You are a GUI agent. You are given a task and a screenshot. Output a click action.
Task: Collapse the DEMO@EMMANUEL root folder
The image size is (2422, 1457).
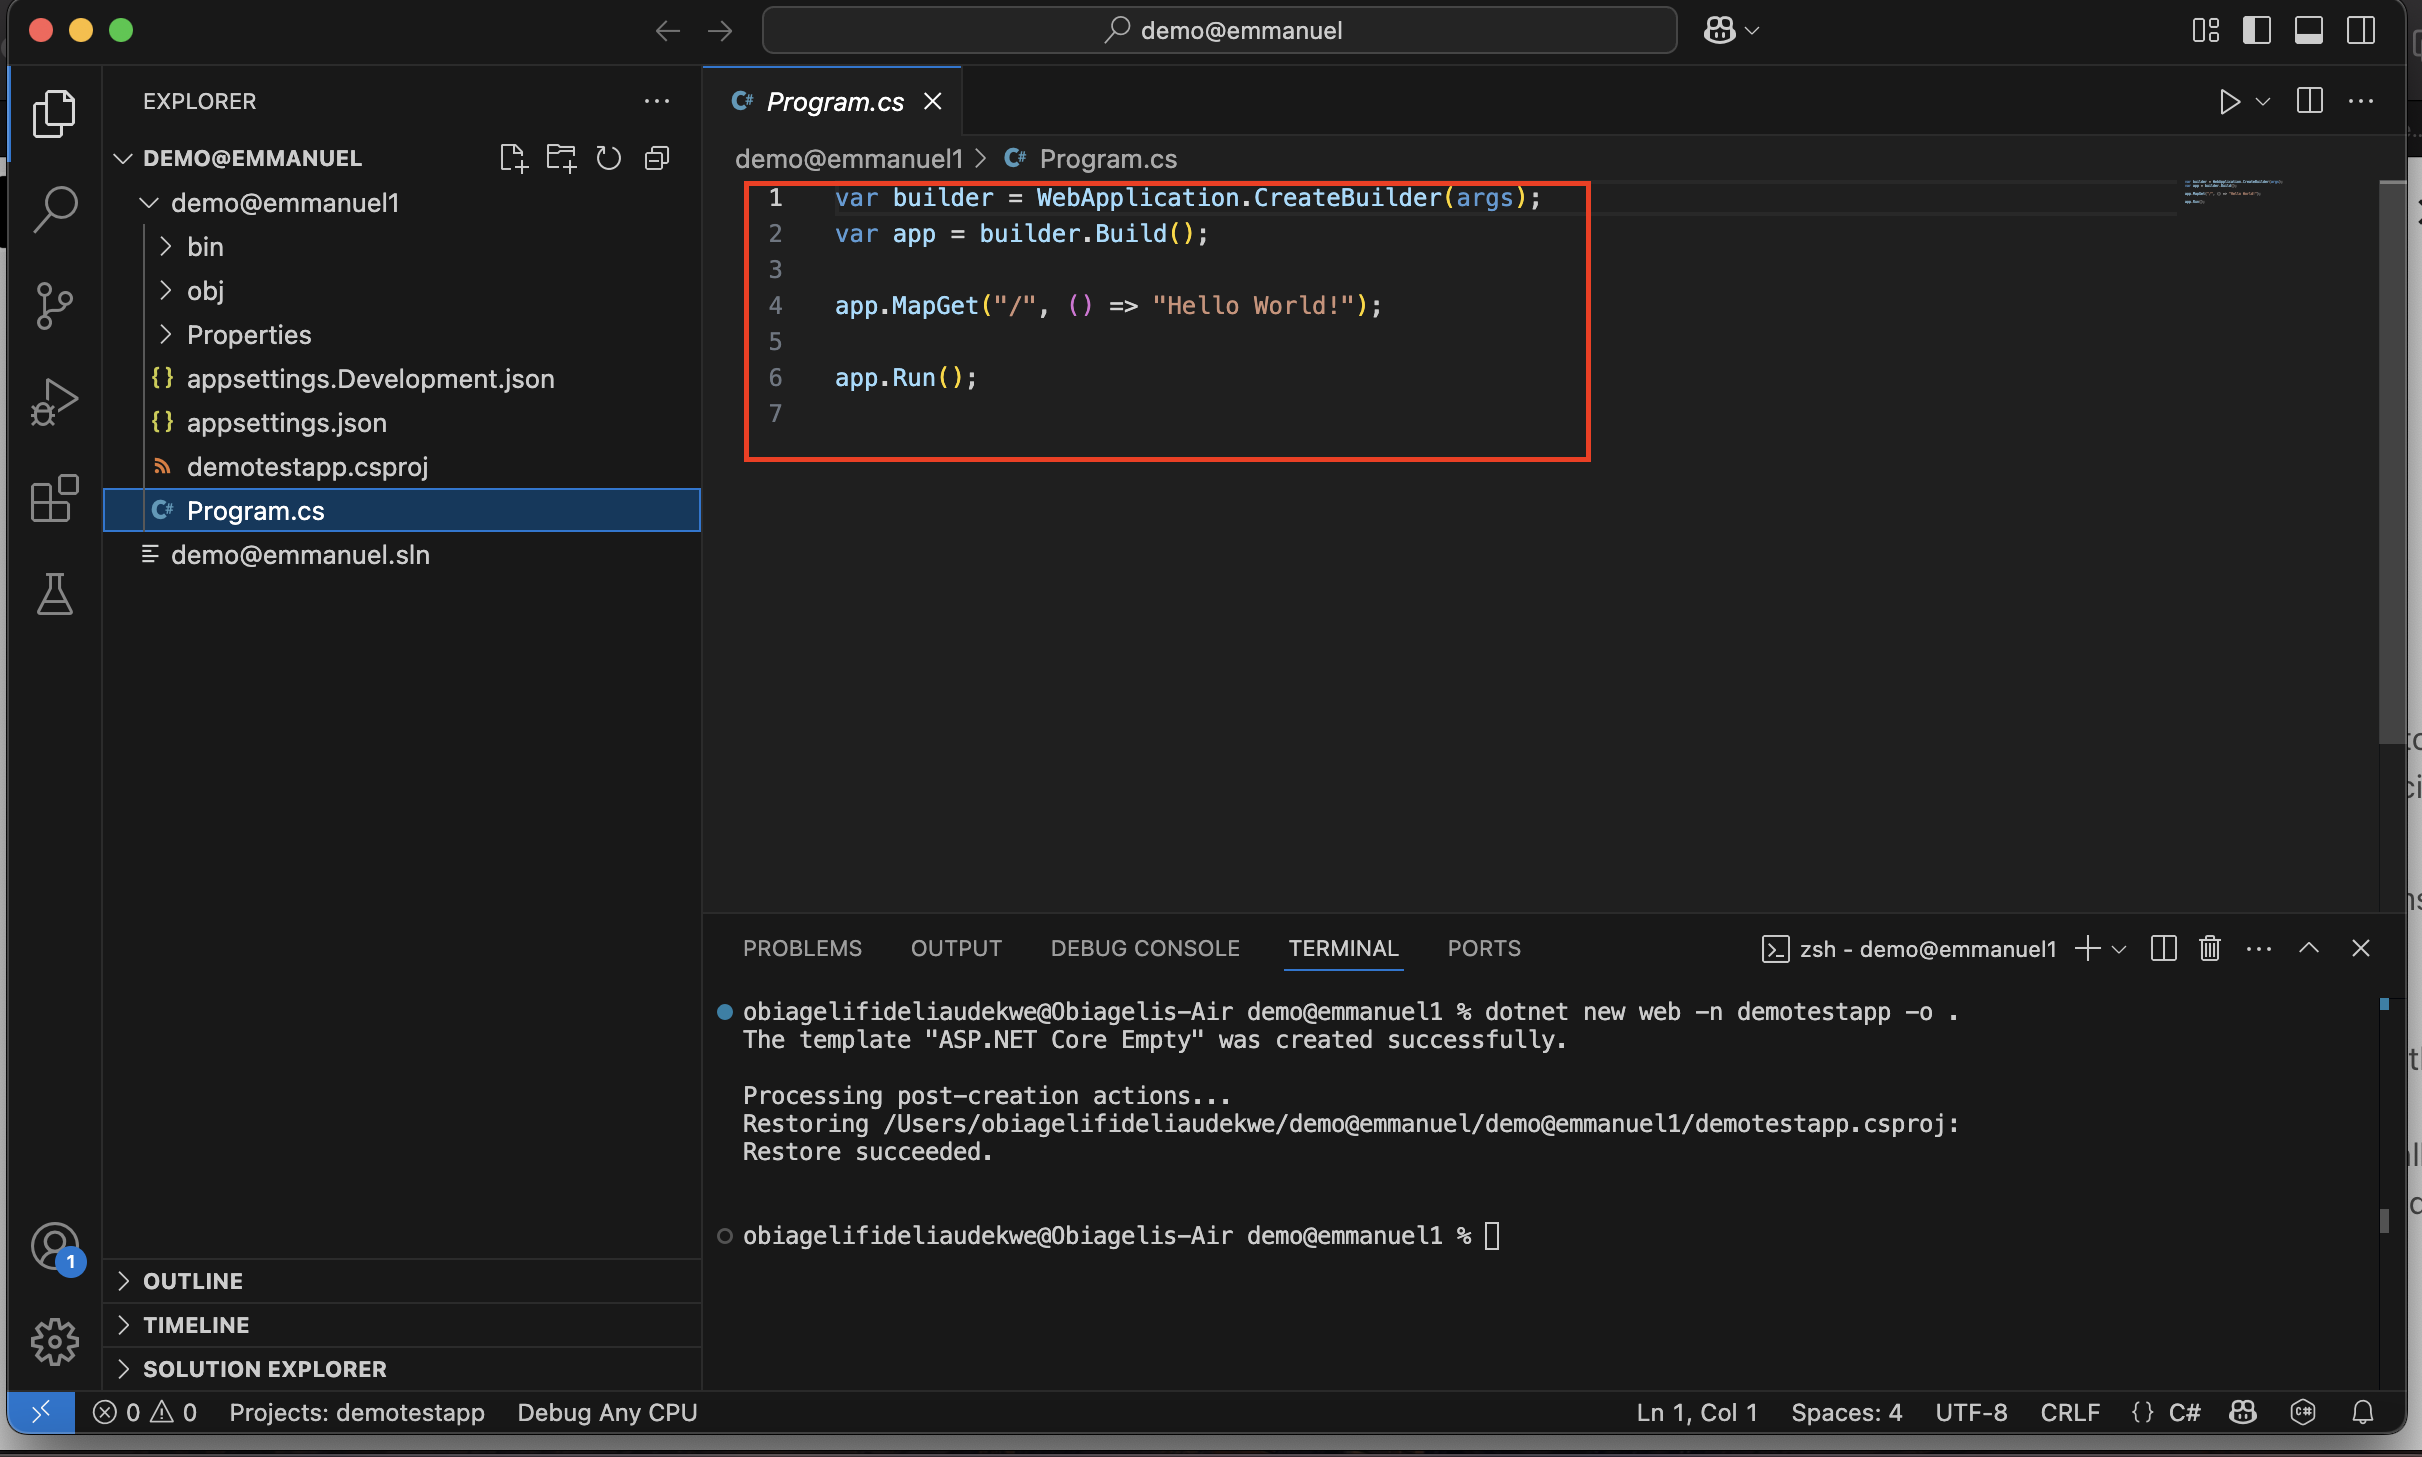[x=123, y=158]
